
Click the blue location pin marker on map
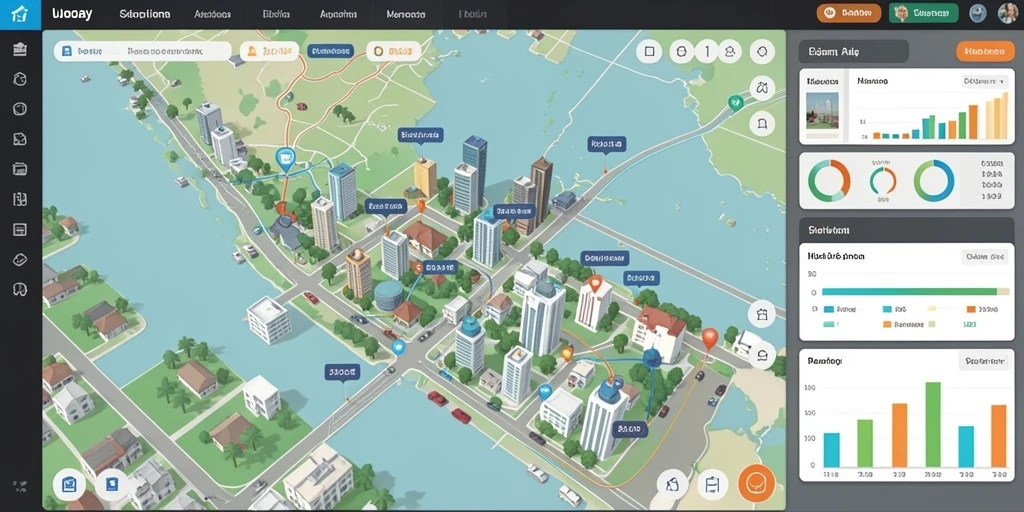pos(285,159)
